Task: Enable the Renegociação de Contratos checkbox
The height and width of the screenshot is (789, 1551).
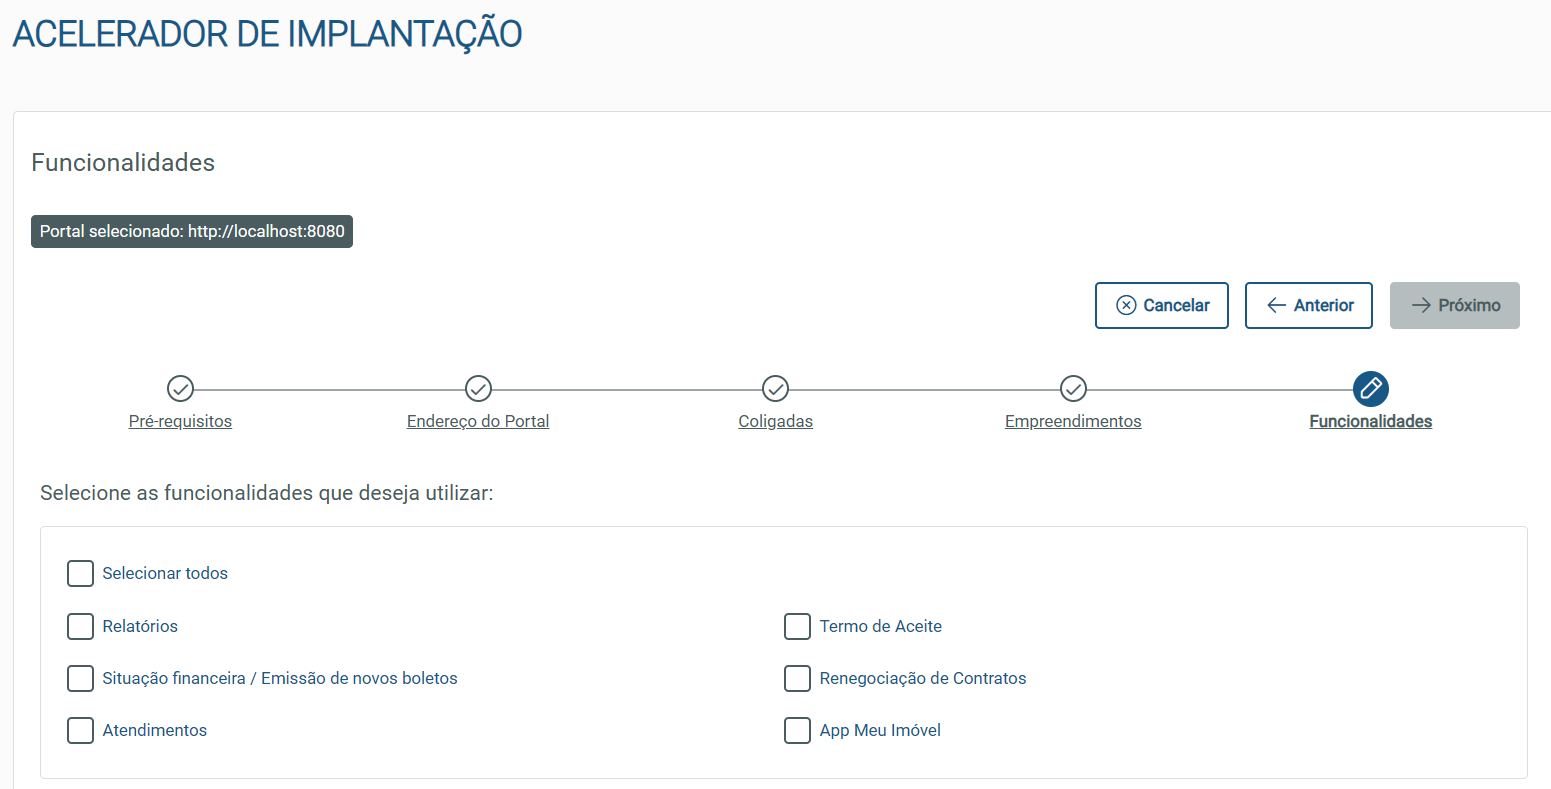Action: (x=797, y=678)
